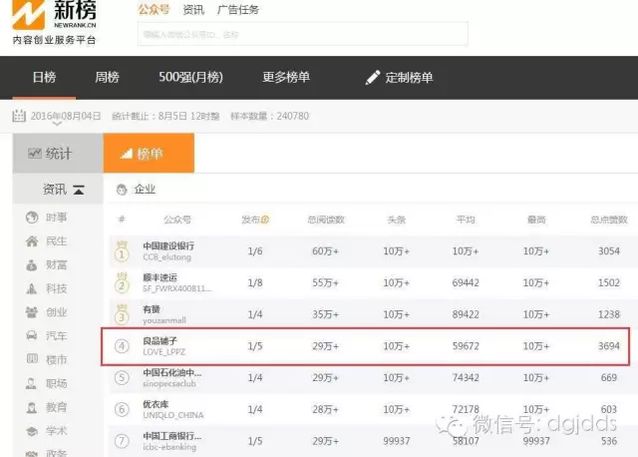Image resolution: width=638 pixels, height=457 pixels.
Task: Click the 74342 average value
Action: pos(465,378)
